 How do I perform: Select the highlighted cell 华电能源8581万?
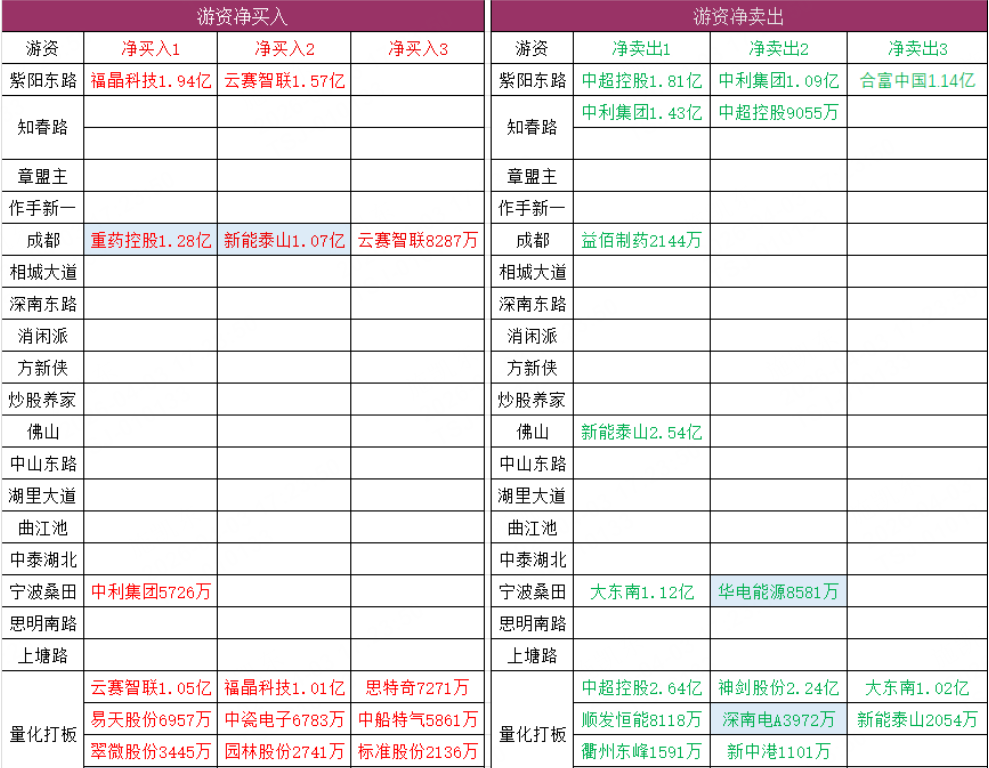(778, 591)
